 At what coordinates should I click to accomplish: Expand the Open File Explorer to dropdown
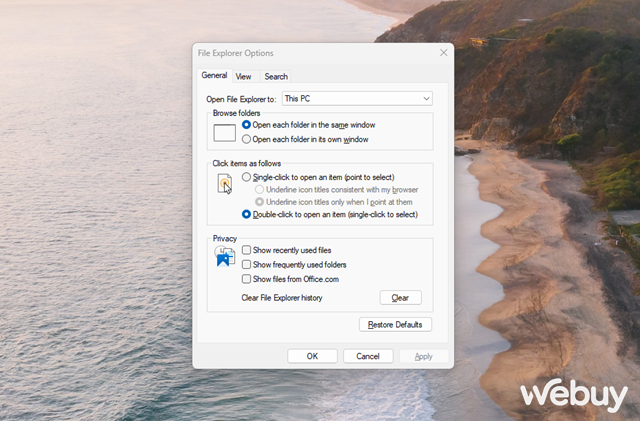[357, 98]
